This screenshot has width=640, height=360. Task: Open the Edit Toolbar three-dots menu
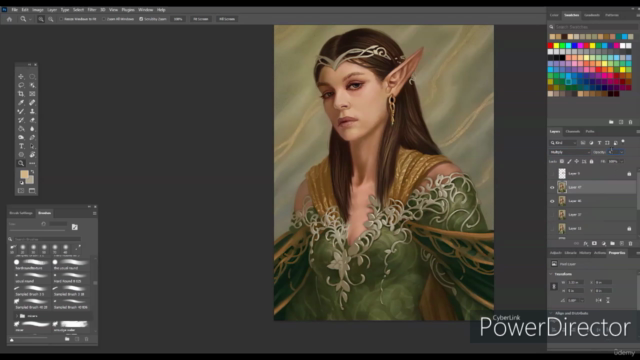coord(32,163)
